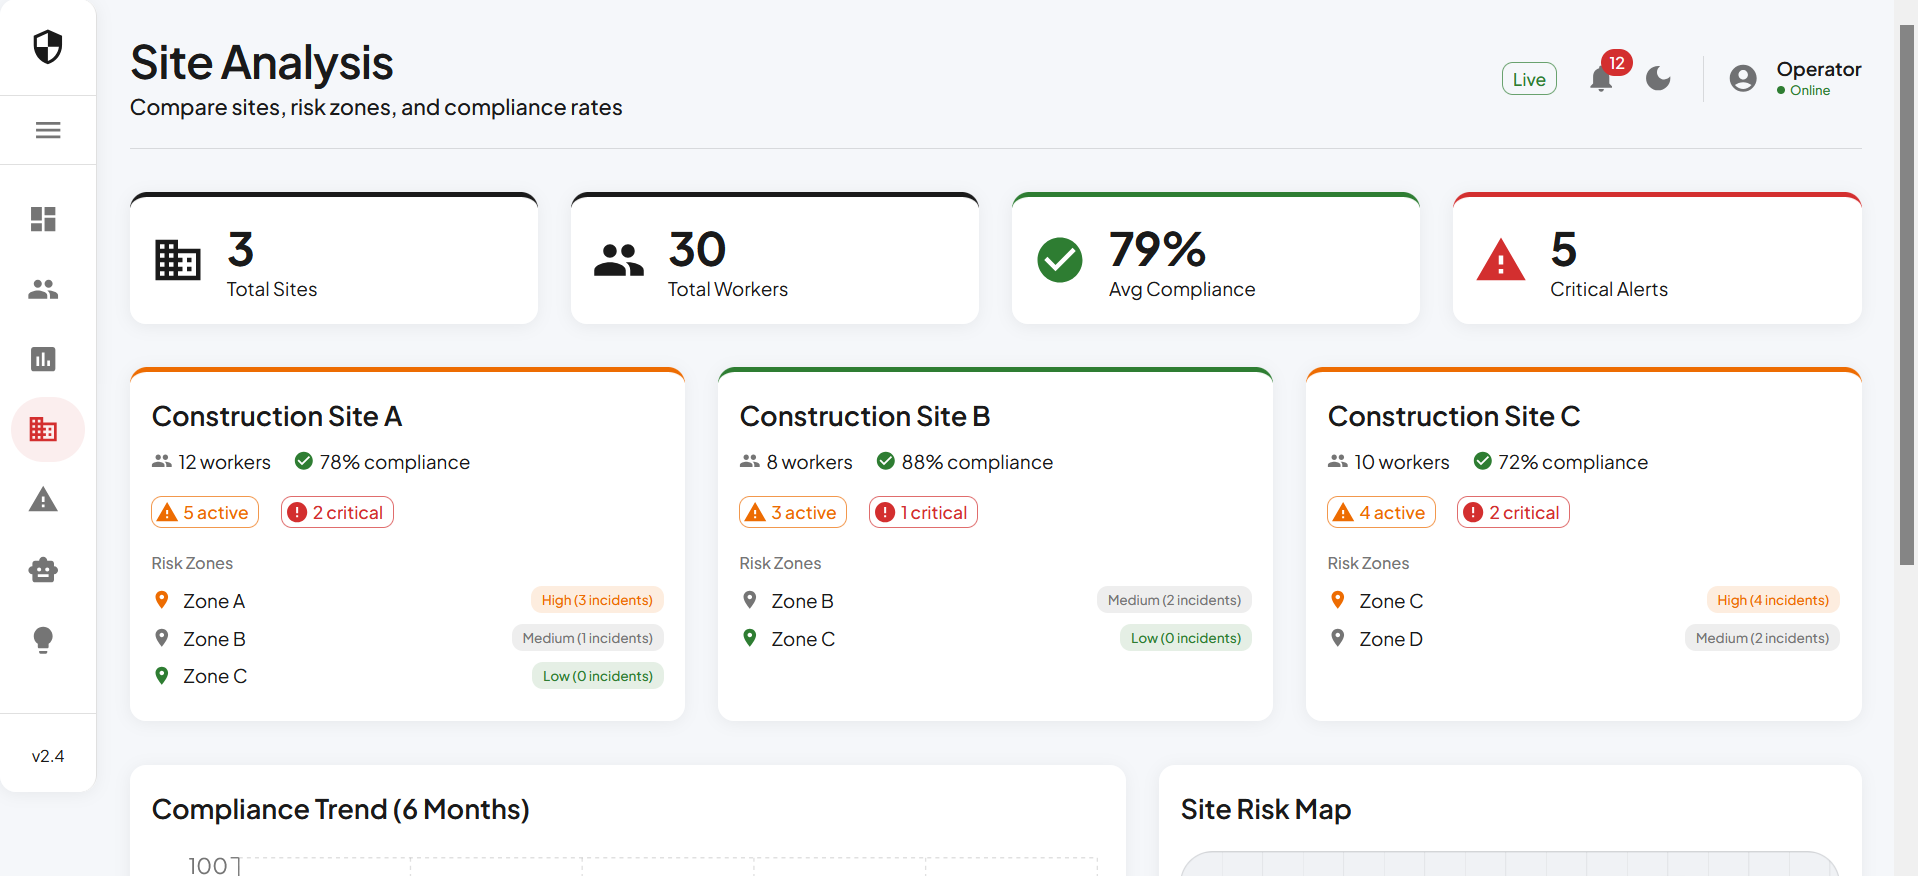Viewport: 1918px width, 876px height.
Task: Select 'Low (0 incidents)' tag in Site B
Action: (x=1186, y=638)
